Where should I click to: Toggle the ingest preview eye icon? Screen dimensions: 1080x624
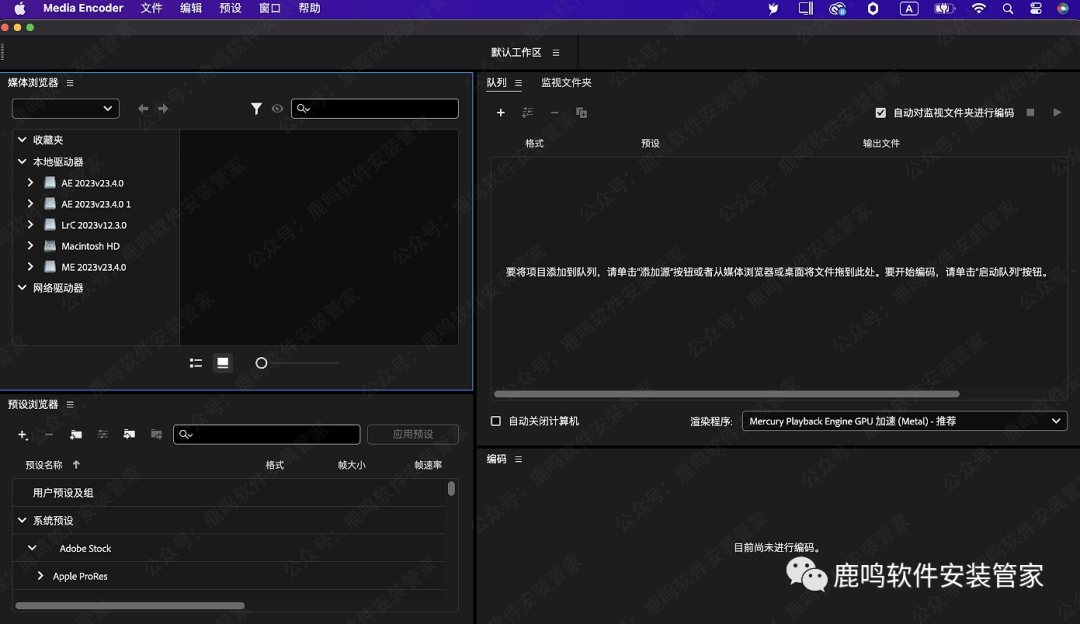point(277,108)
